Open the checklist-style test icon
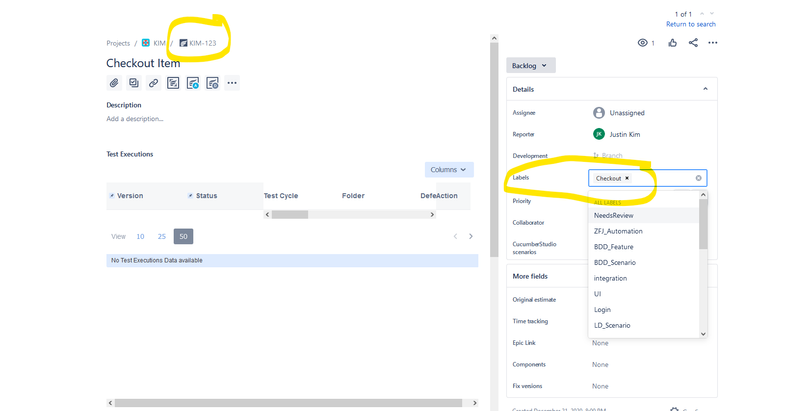This screenshot has width=785, height=411. (x=173, y=83)
